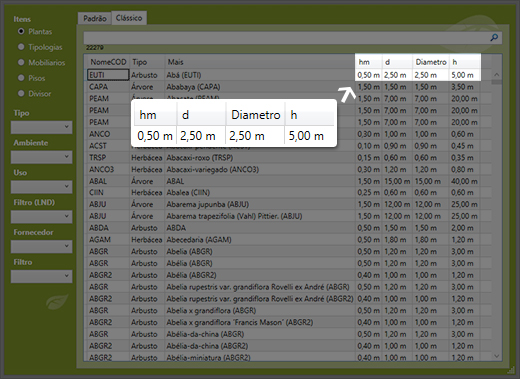Screen dimensions: 520x379
Task: Select the Tipologias radio button
Action: pos(21,47)
